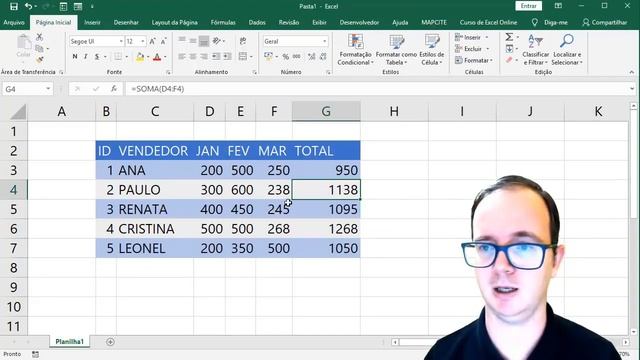Open the Formatação Condicional dropdown
The height and width of the screenshot is (360, 640).
click(355, 50)
